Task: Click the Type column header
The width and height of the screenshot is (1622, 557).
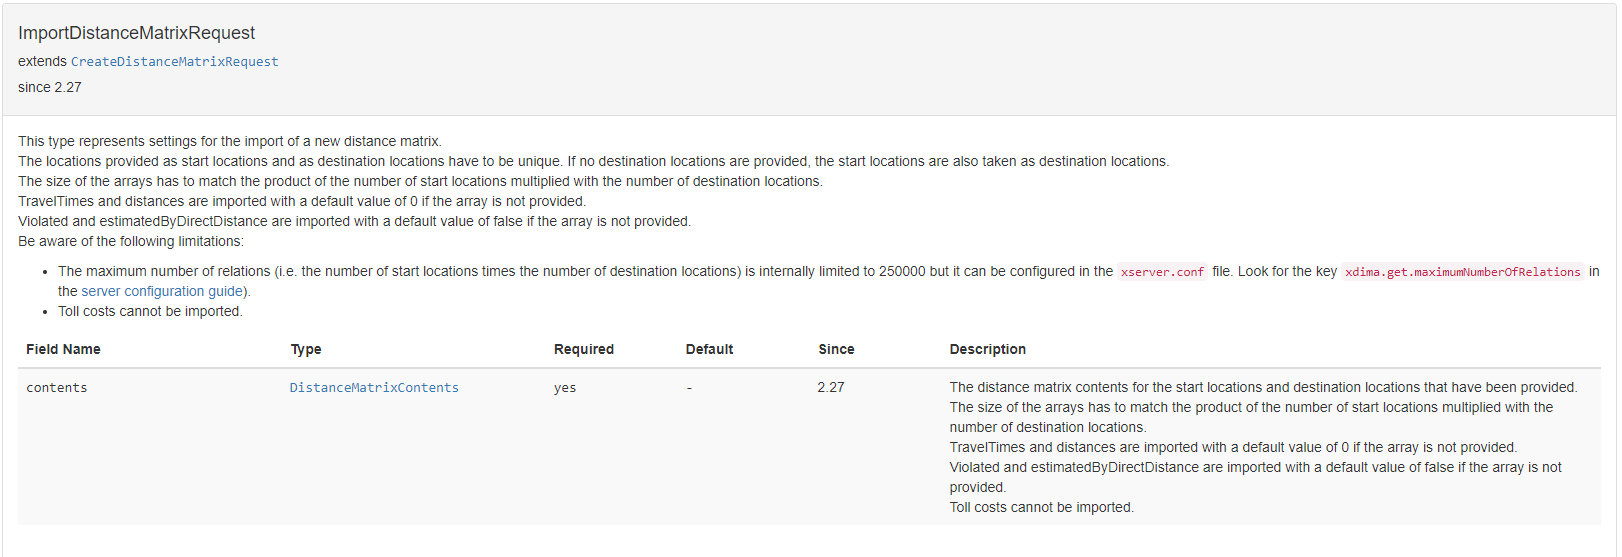Action: tap(306, 349)
